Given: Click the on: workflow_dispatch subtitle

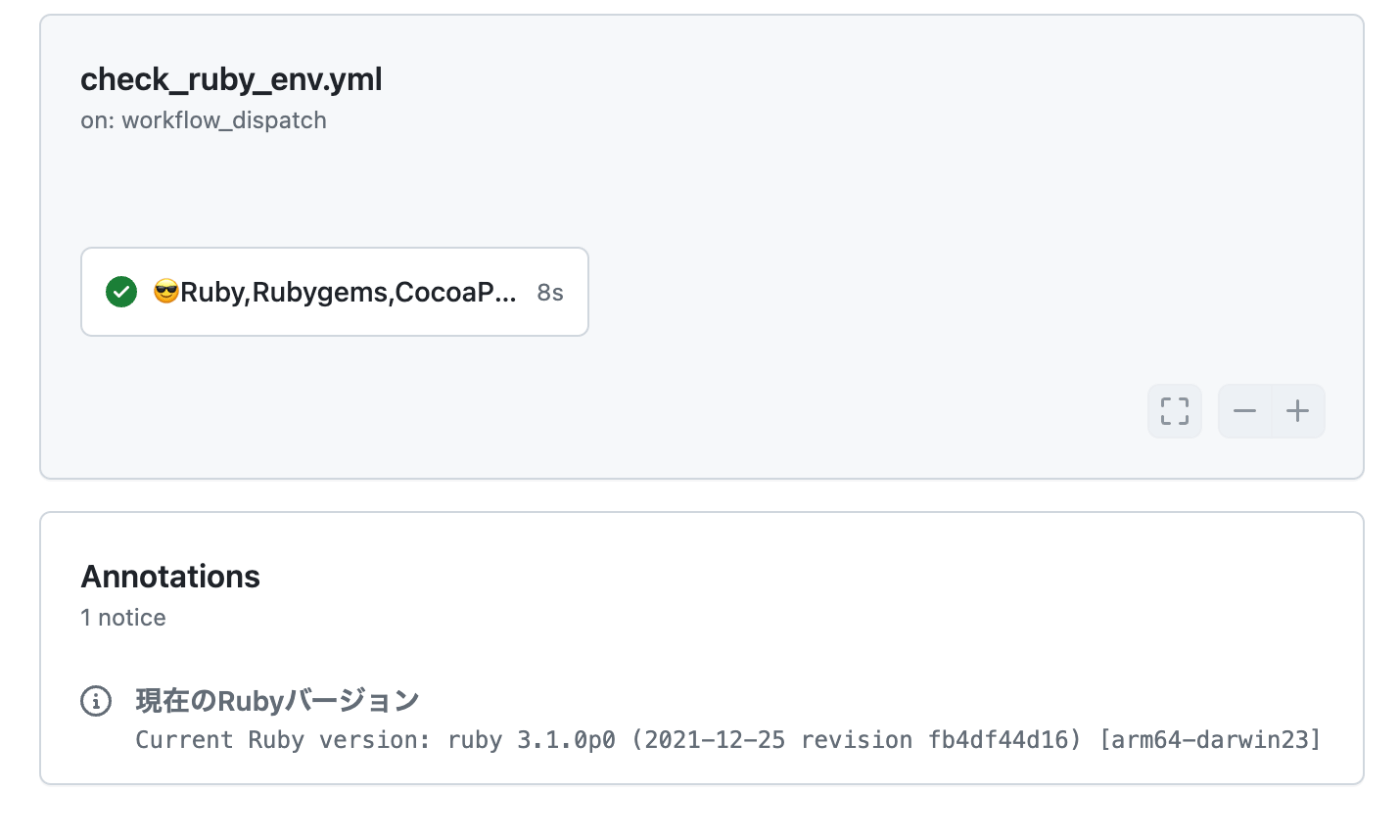Looking at the screenshot, I should point(203,120).
